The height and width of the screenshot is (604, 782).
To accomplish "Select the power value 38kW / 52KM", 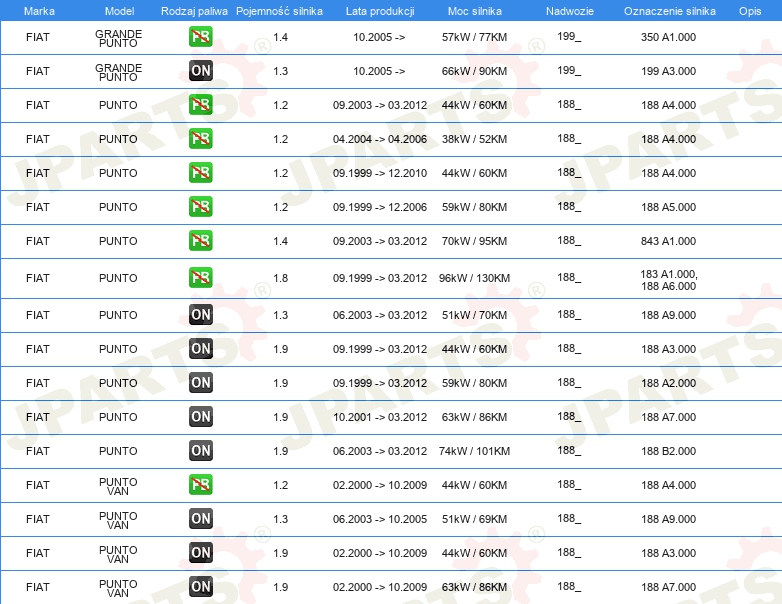I will 474,139.
